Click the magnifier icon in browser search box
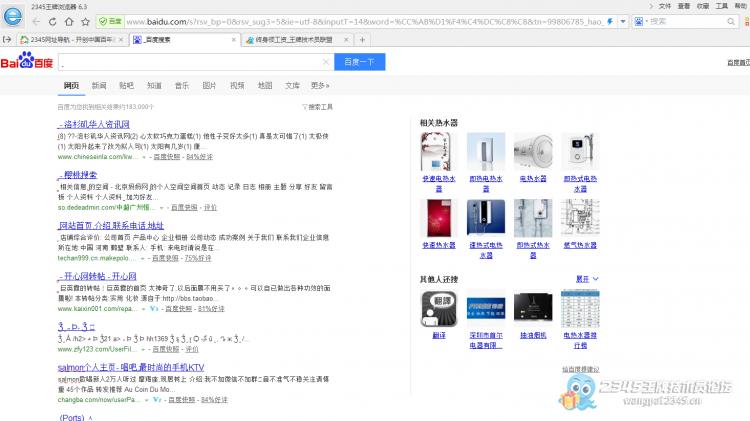Viewport: 750px width, 421px height. click(731, 22)
